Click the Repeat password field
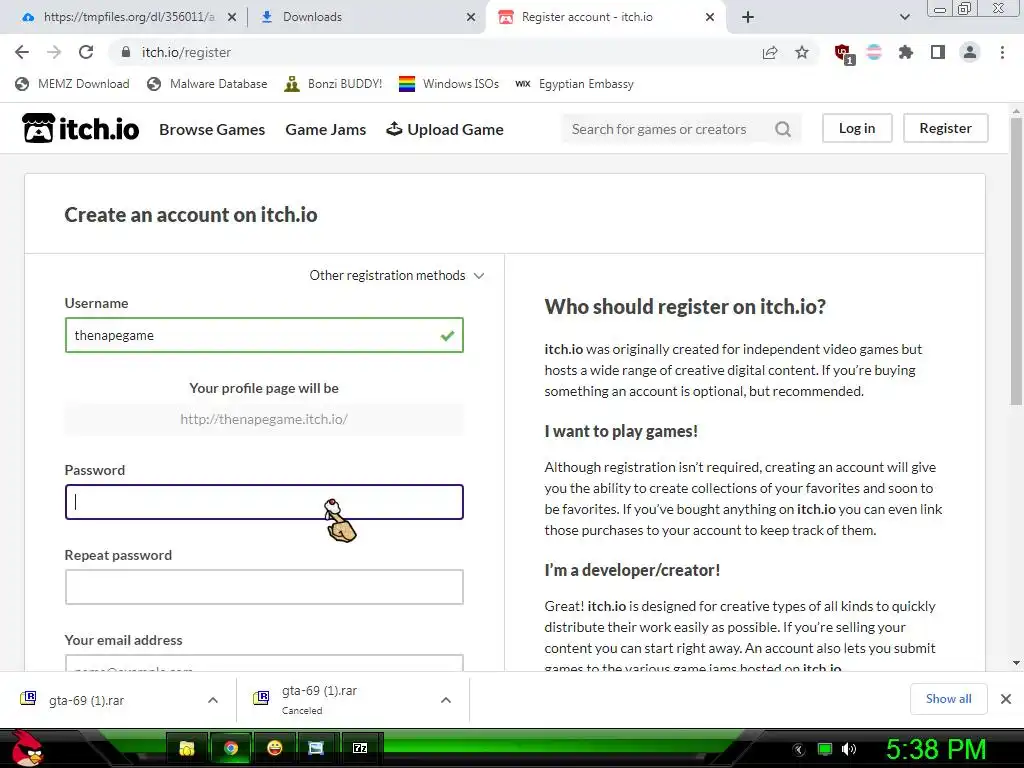Screen dimensions: 1024x768 264,587
